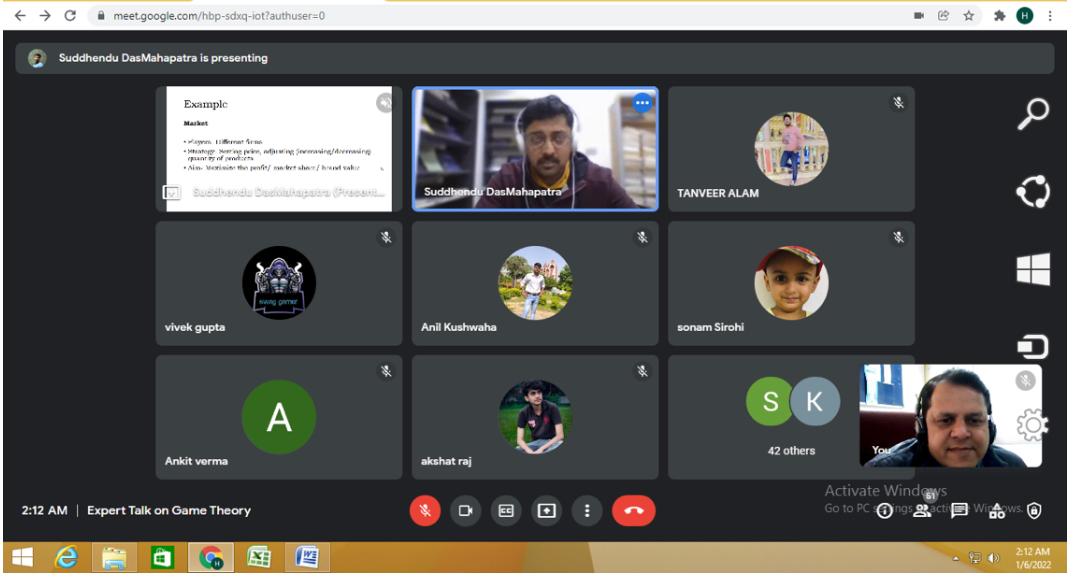Click the Present now screen share icon
The image size is (1077, 578).
tap(546, 511)
